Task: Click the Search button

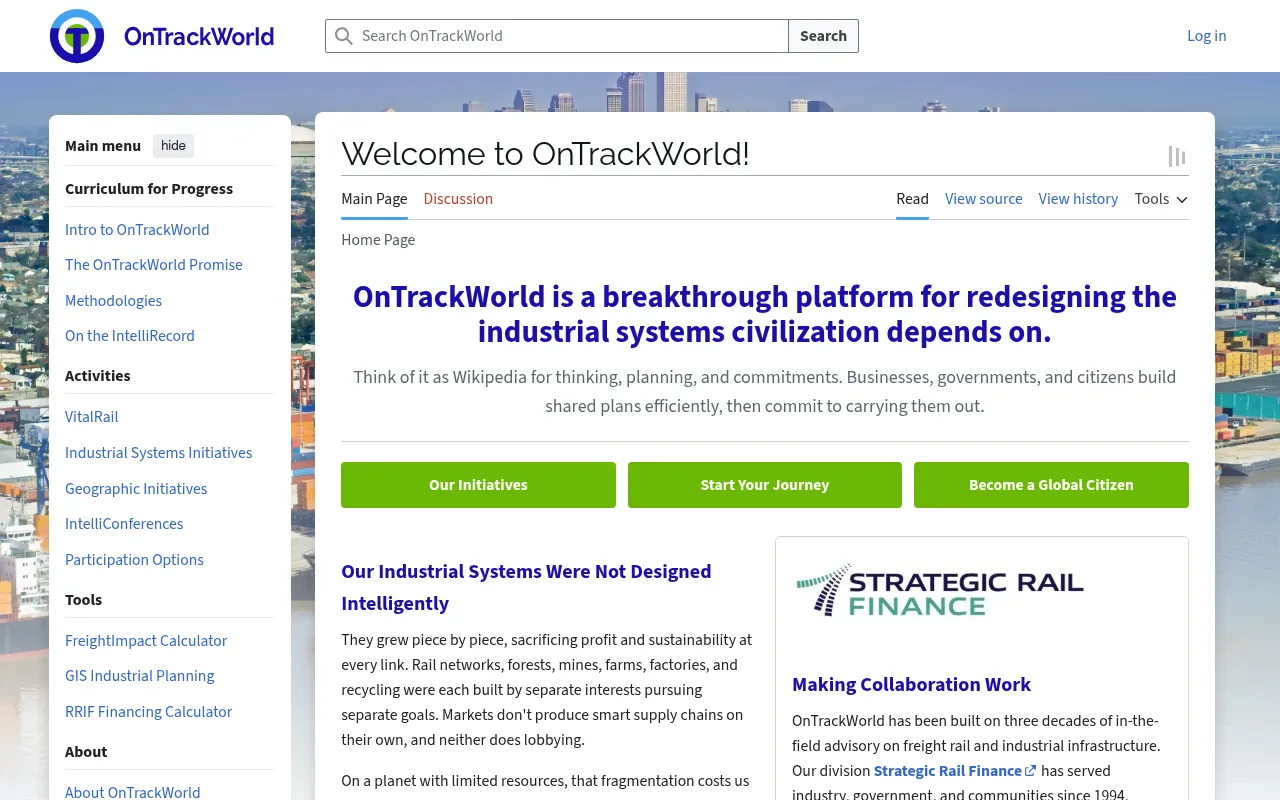Action: coord(823,36)
